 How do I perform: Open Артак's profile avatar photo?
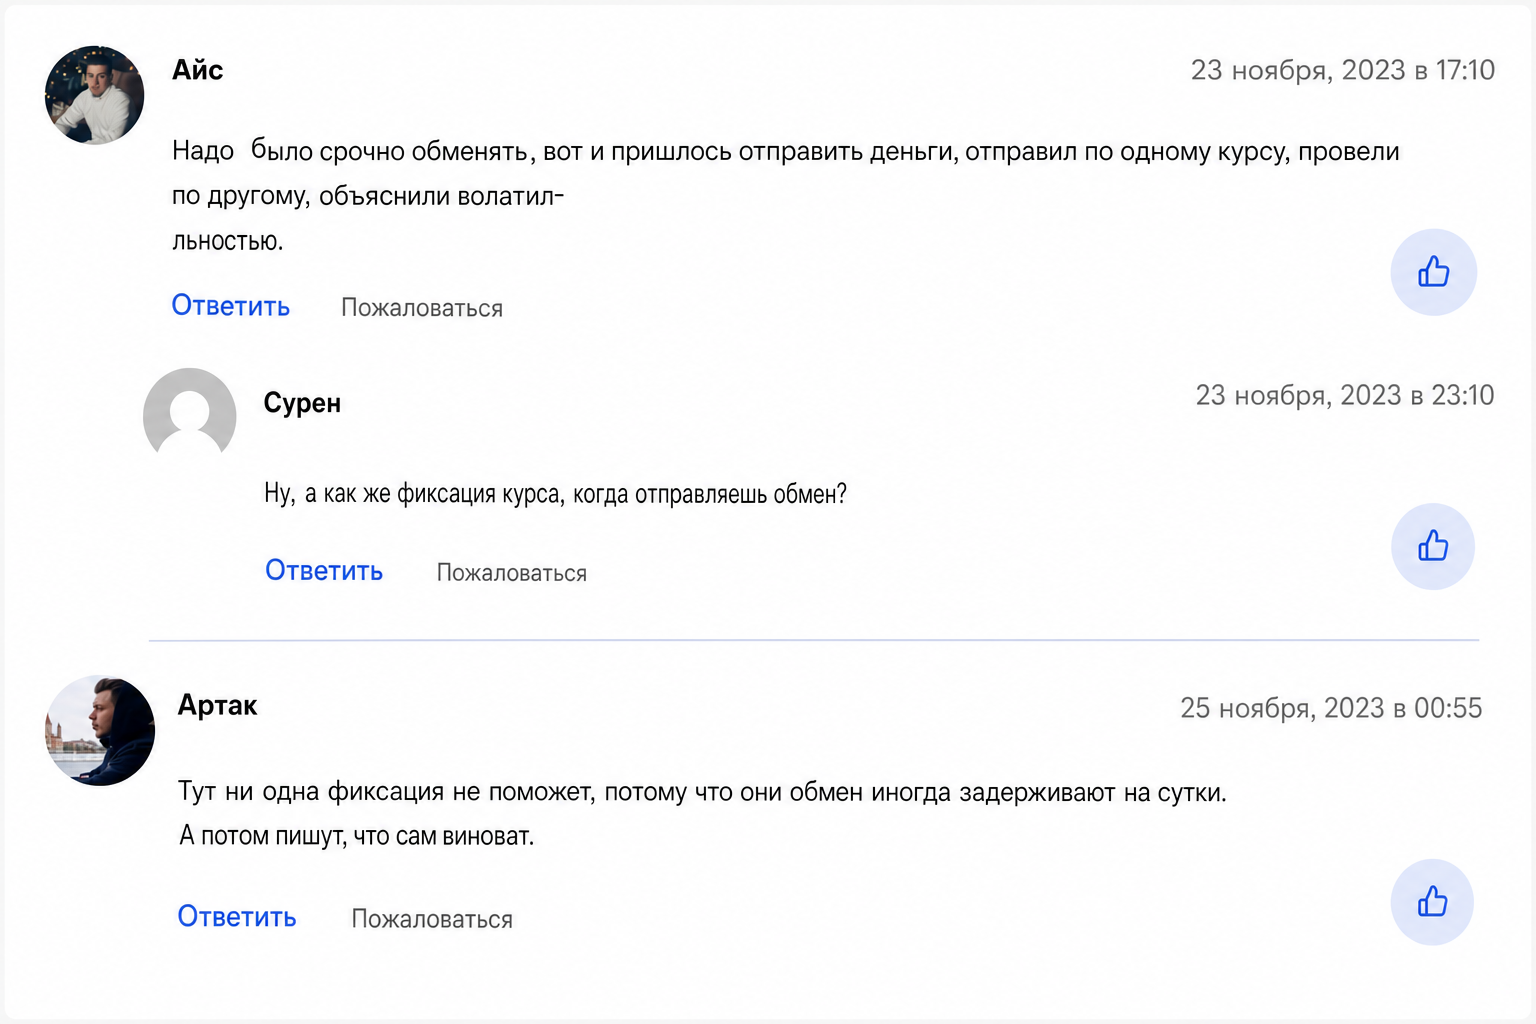100,730
